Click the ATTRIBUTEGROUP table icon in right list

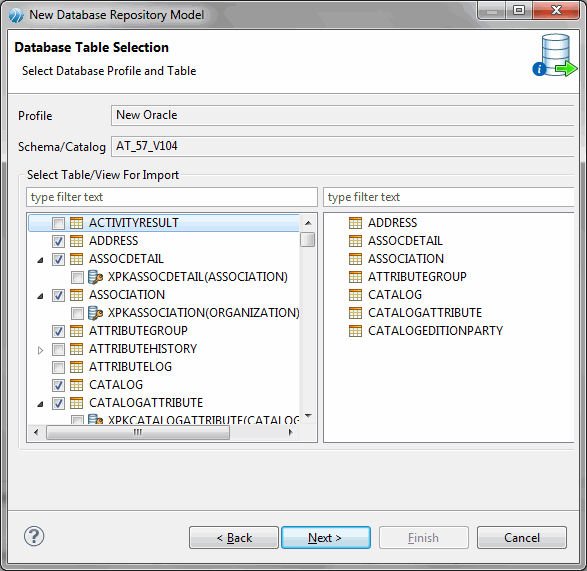pos(355,277)
